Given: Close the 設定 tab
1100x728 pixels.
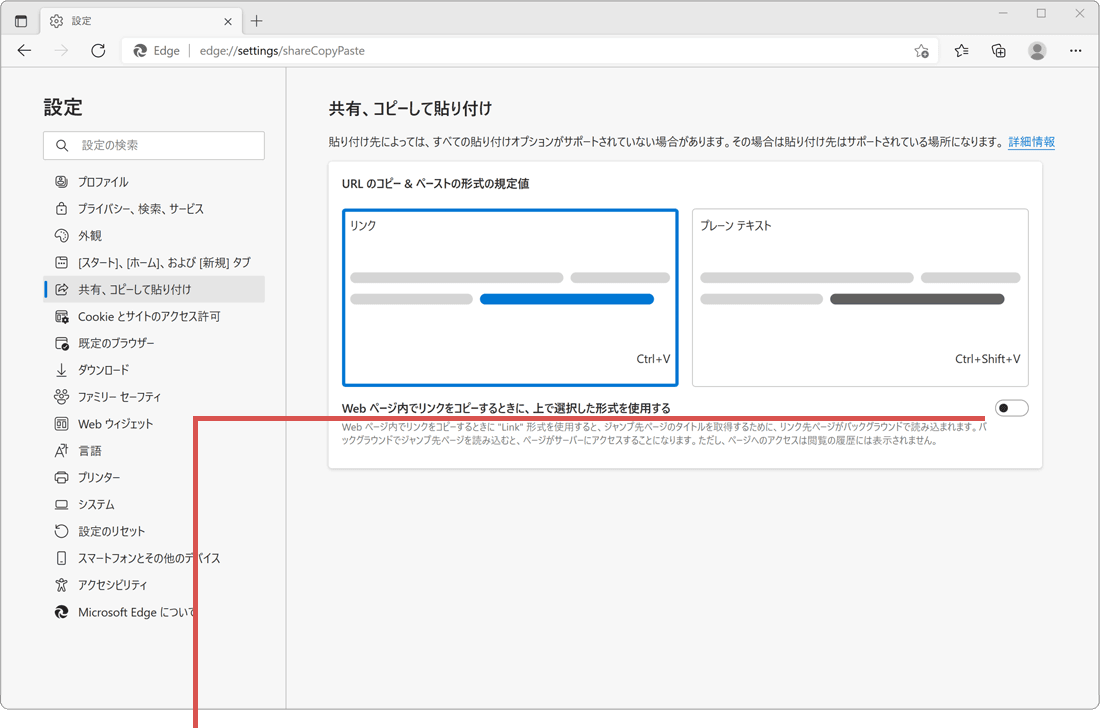Looking at the screenshot, I should pos(228,22).
